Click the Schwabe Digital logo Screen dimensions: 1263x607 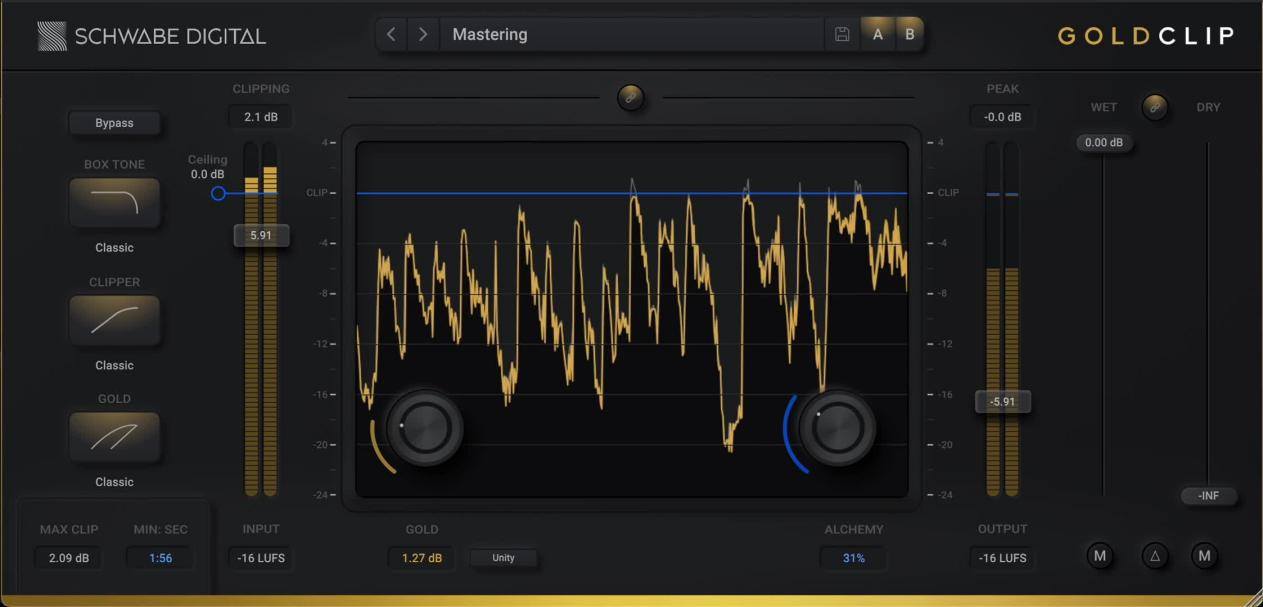coord(152,36)
